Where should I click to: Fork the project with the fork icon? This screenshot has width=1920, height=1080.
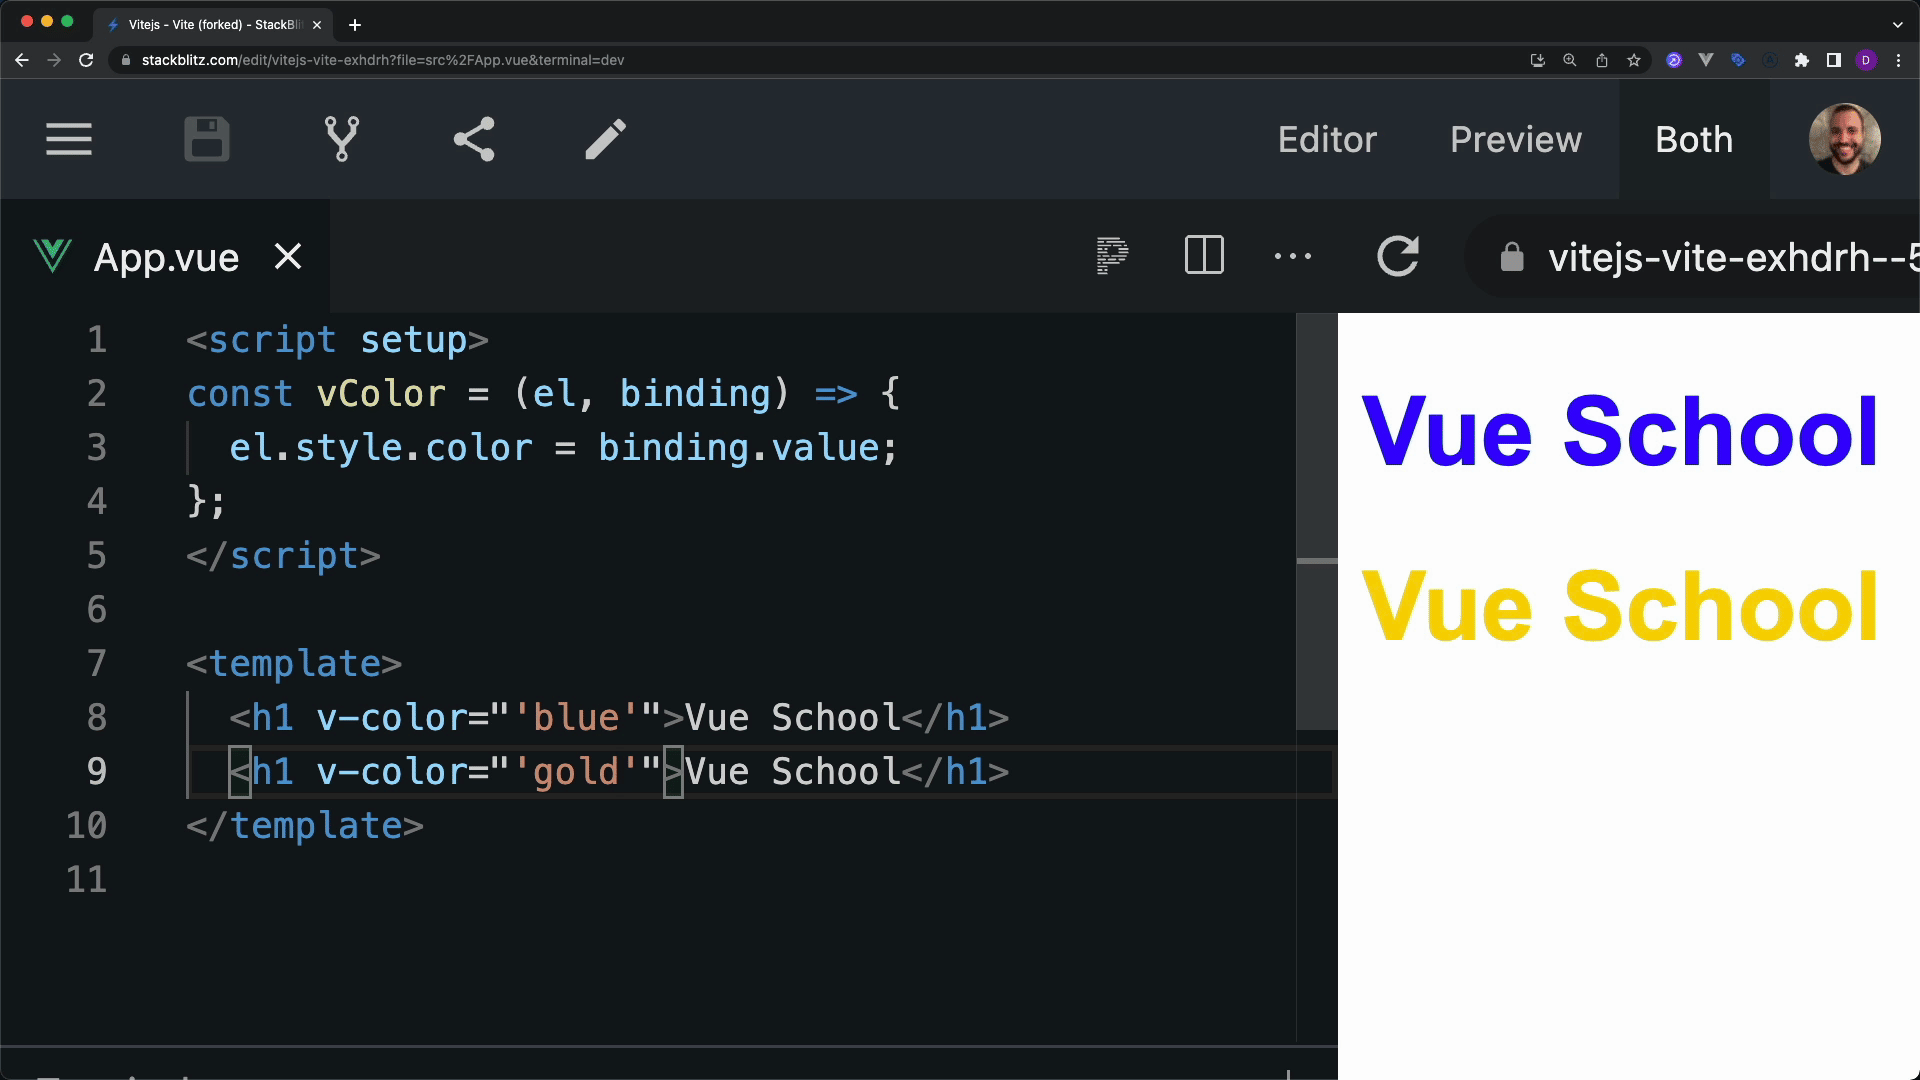(342, 139)
